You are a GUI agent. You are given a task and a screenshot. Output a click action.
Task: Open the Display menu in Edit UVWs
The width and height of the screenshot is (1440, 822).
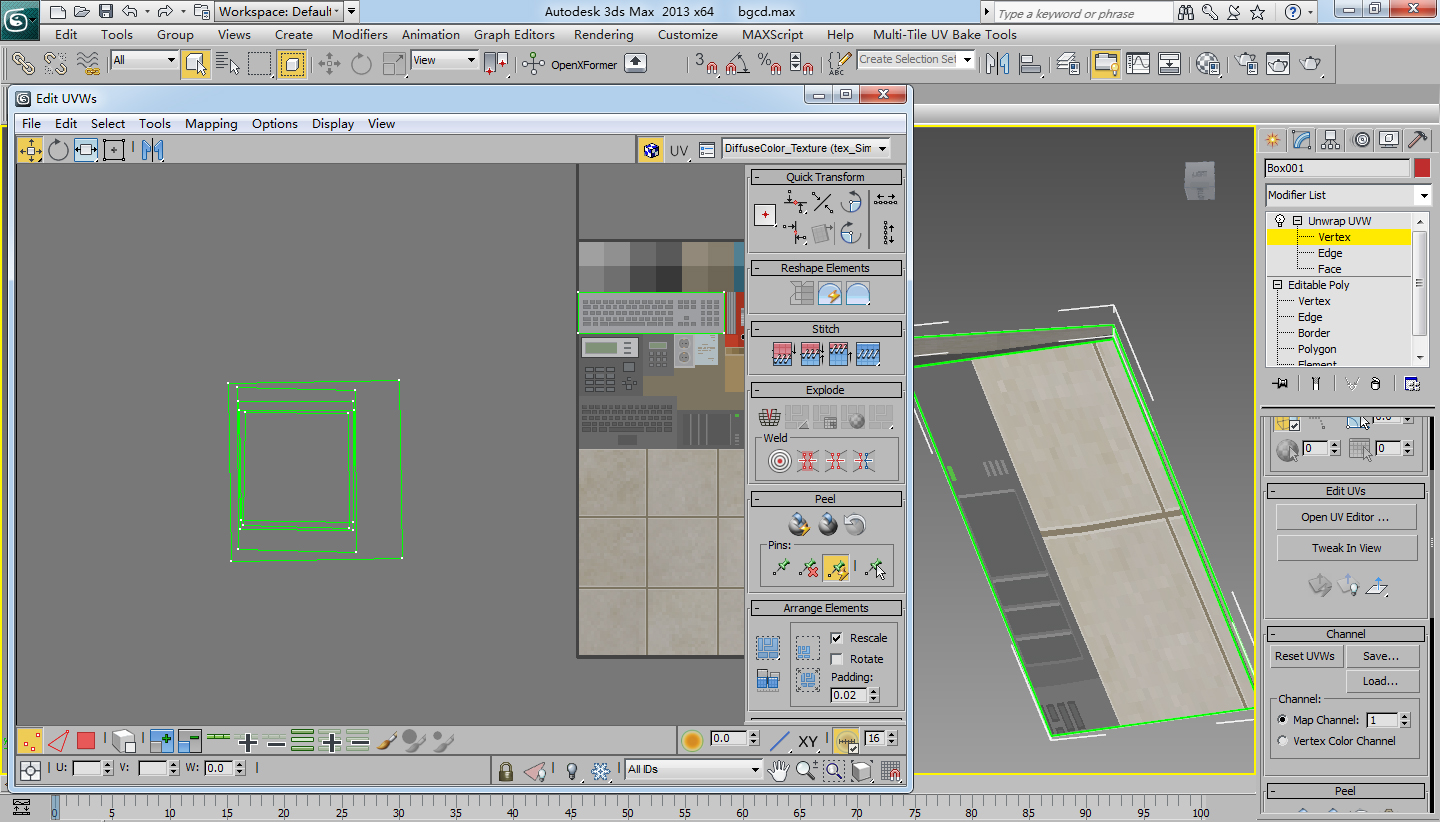click(333, 124)
